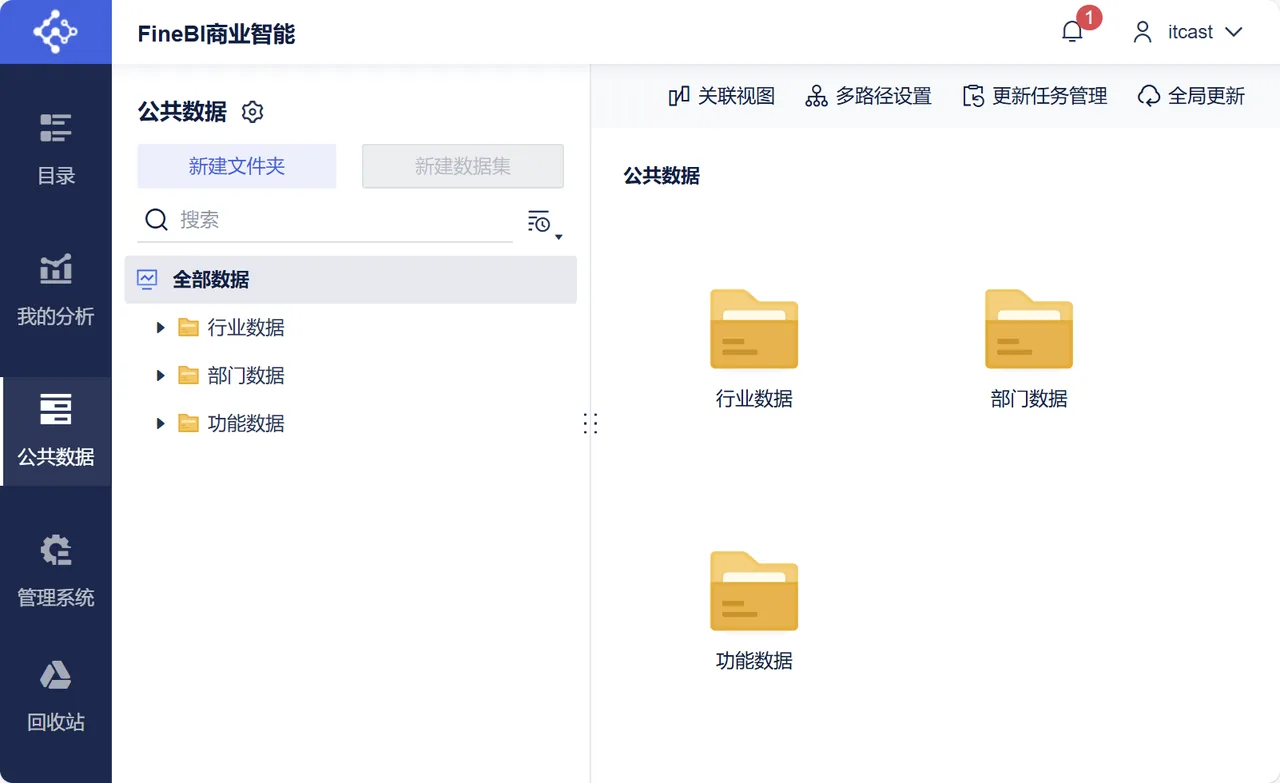Expand the 功能数据 tree node
Screen dimensions: 1280x783
tap(160, 424)
